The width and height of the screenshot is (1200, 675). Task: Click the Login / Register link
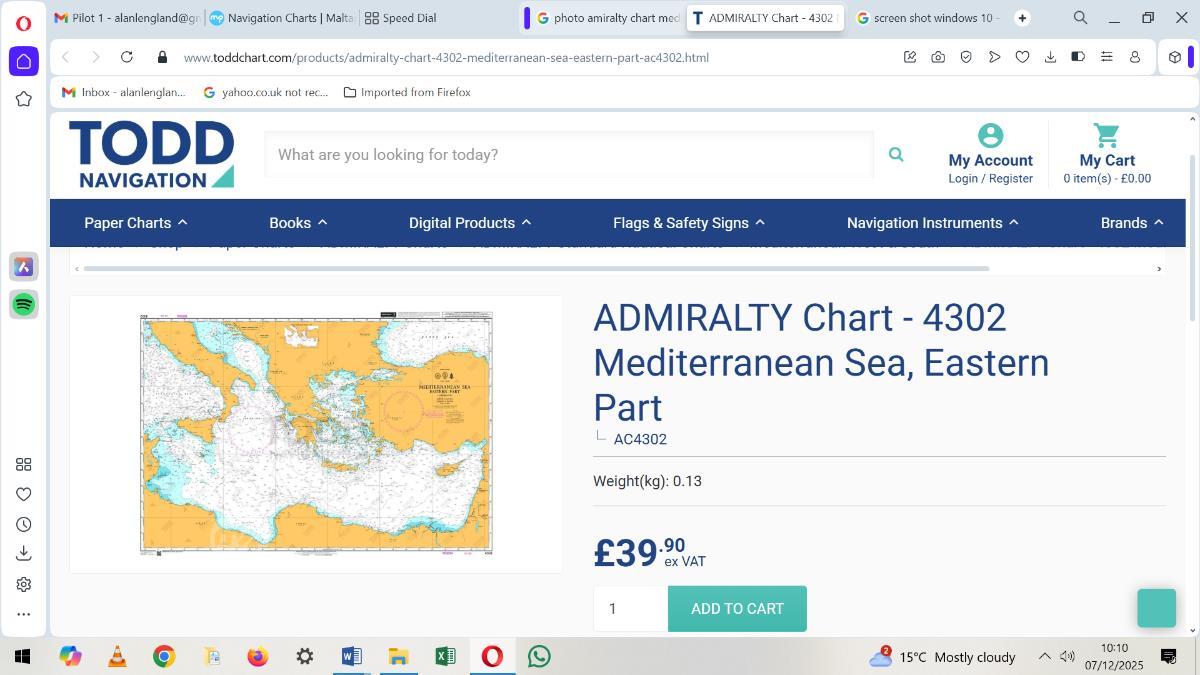[x=990, y=178]
